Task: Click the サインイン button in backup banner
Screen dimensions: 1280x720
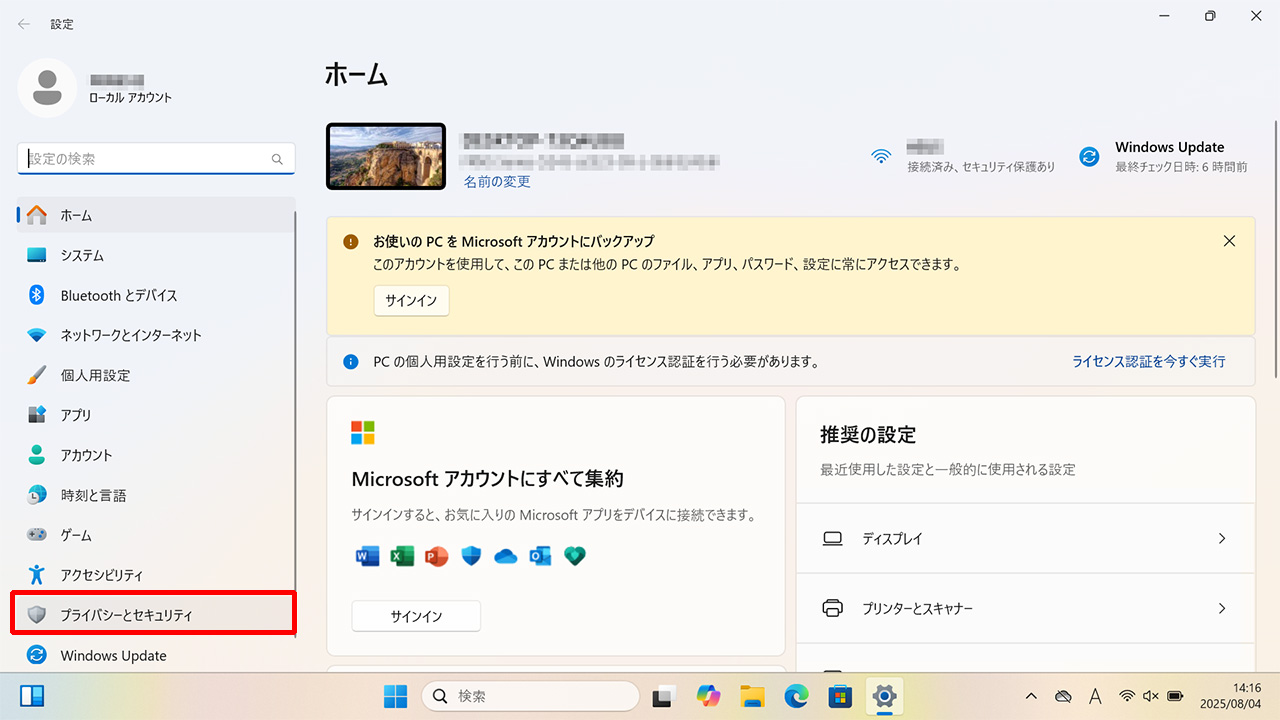Action: point(411,301)
